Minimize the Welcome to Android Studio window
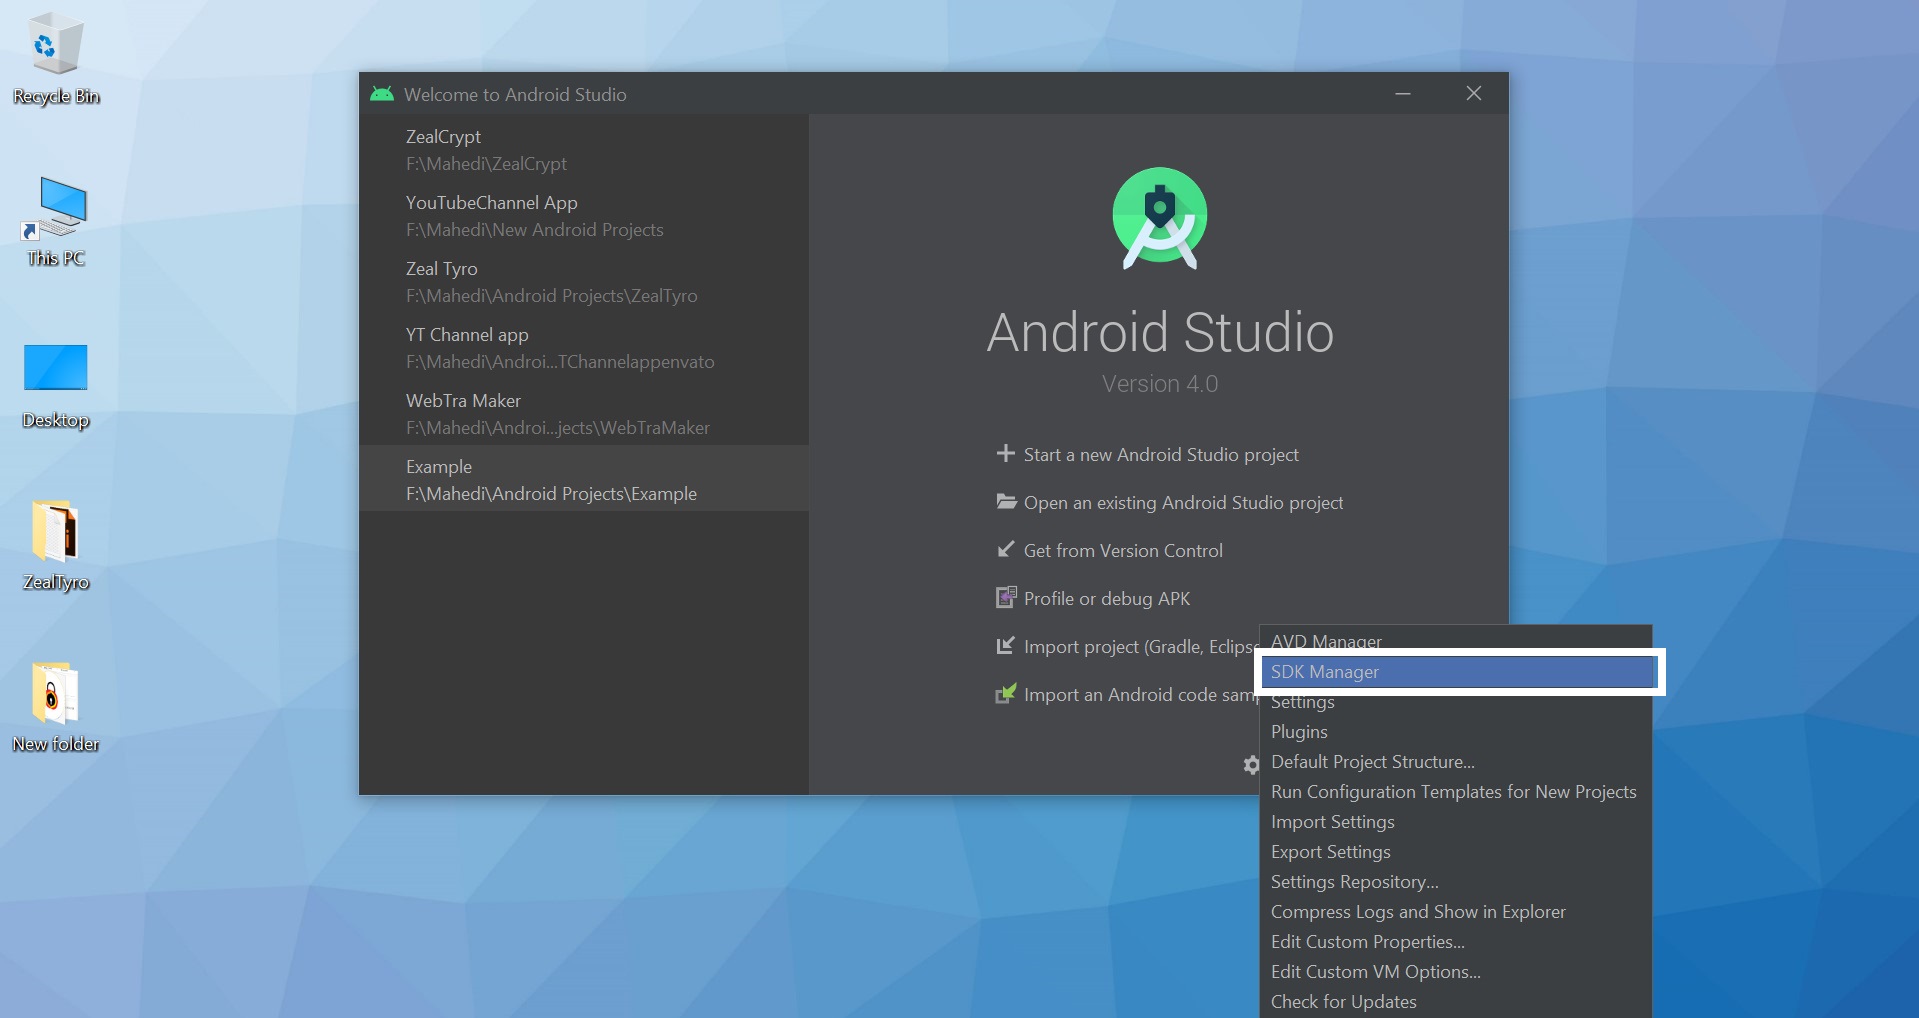This screenshot has width=1919, height=1018. (x=1403, y=94)
